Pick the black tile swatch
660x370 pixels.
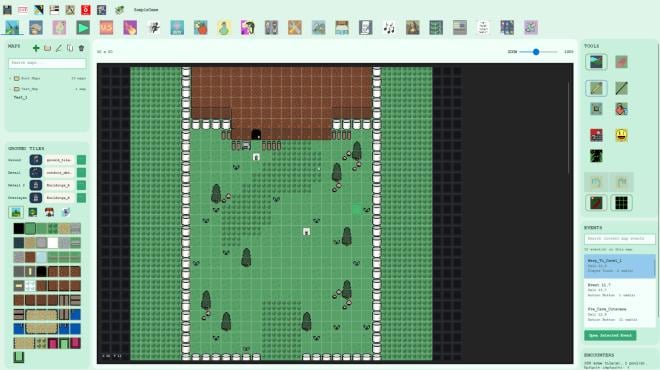(x=19, y=229)
